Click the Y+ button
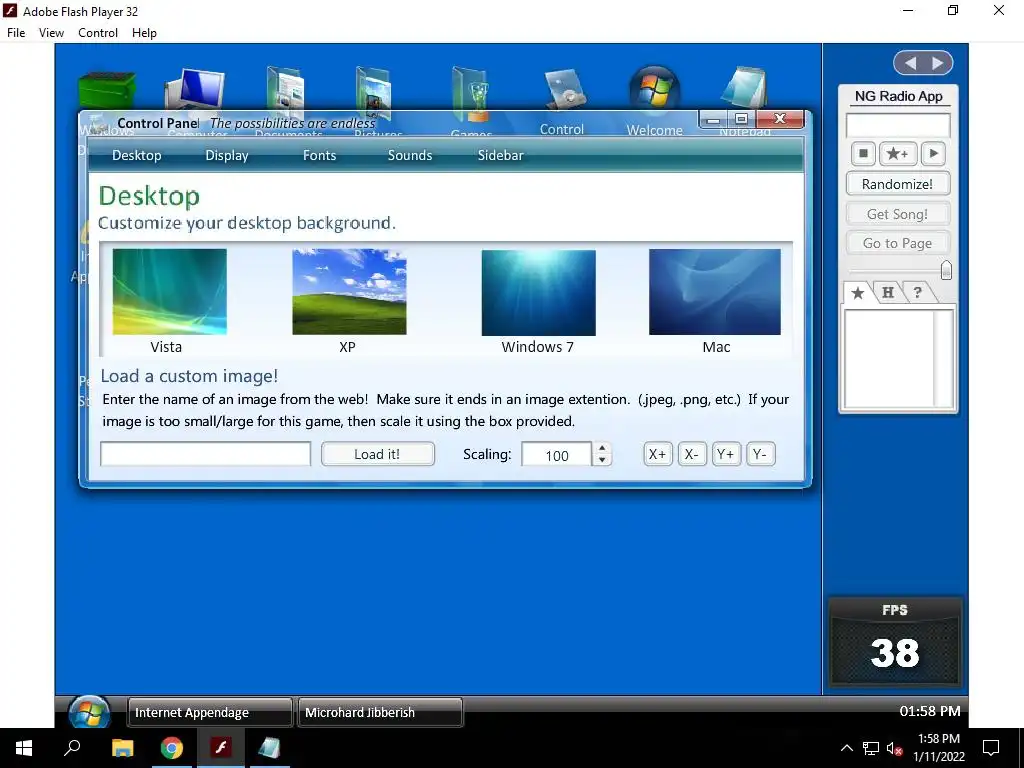Viewport: 1024px width, 768px height. click(x=726, y=454)
